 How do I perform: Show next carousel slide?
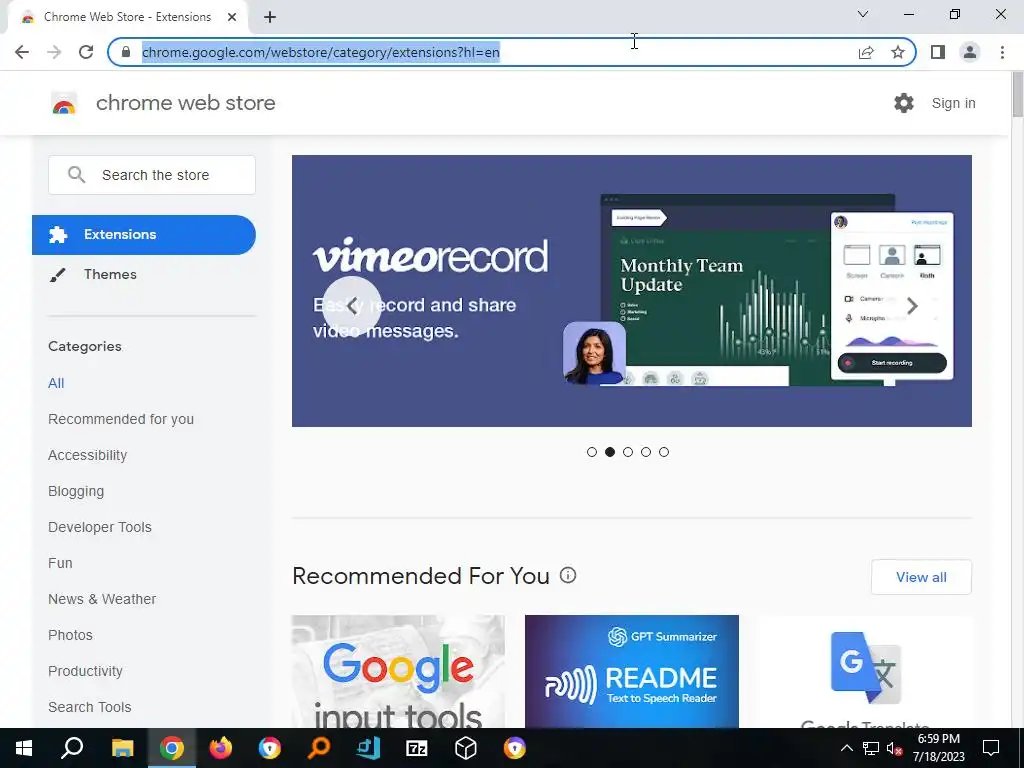point(912,306)
